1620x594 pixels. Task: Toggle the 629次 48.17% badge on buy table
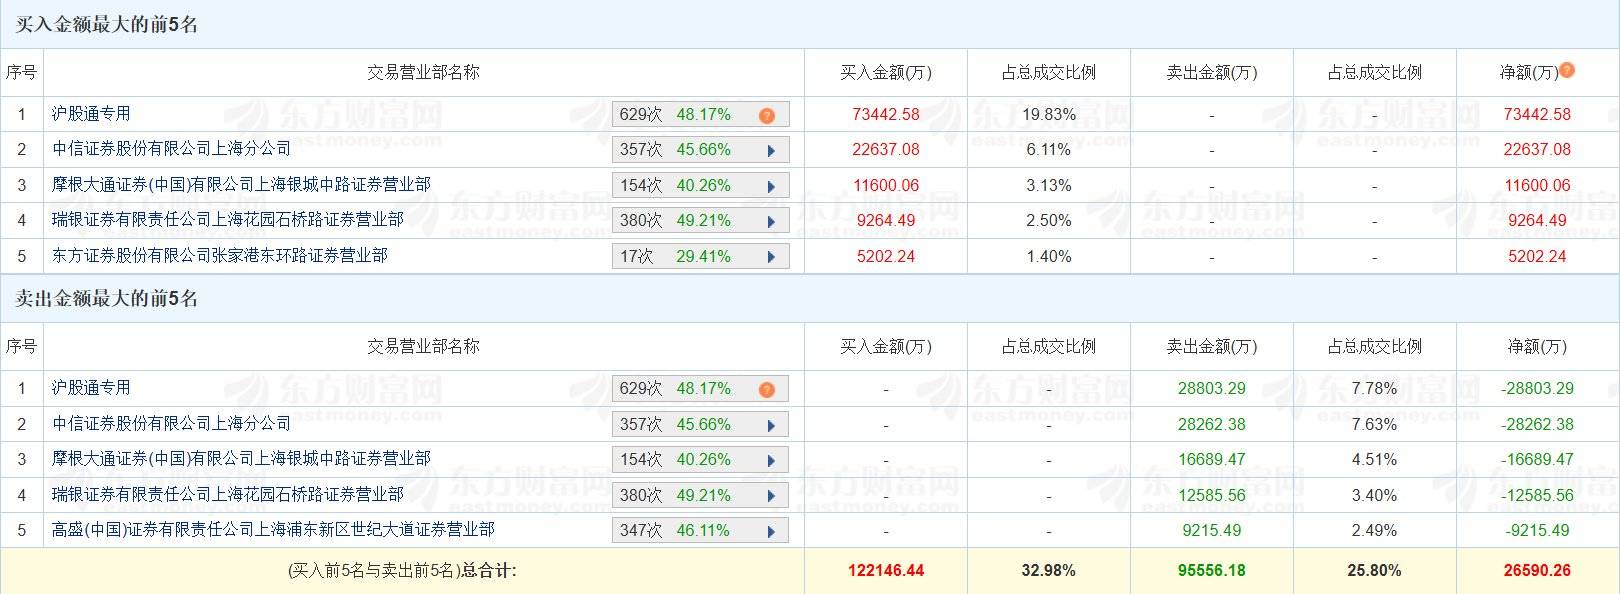coord(700,114)
